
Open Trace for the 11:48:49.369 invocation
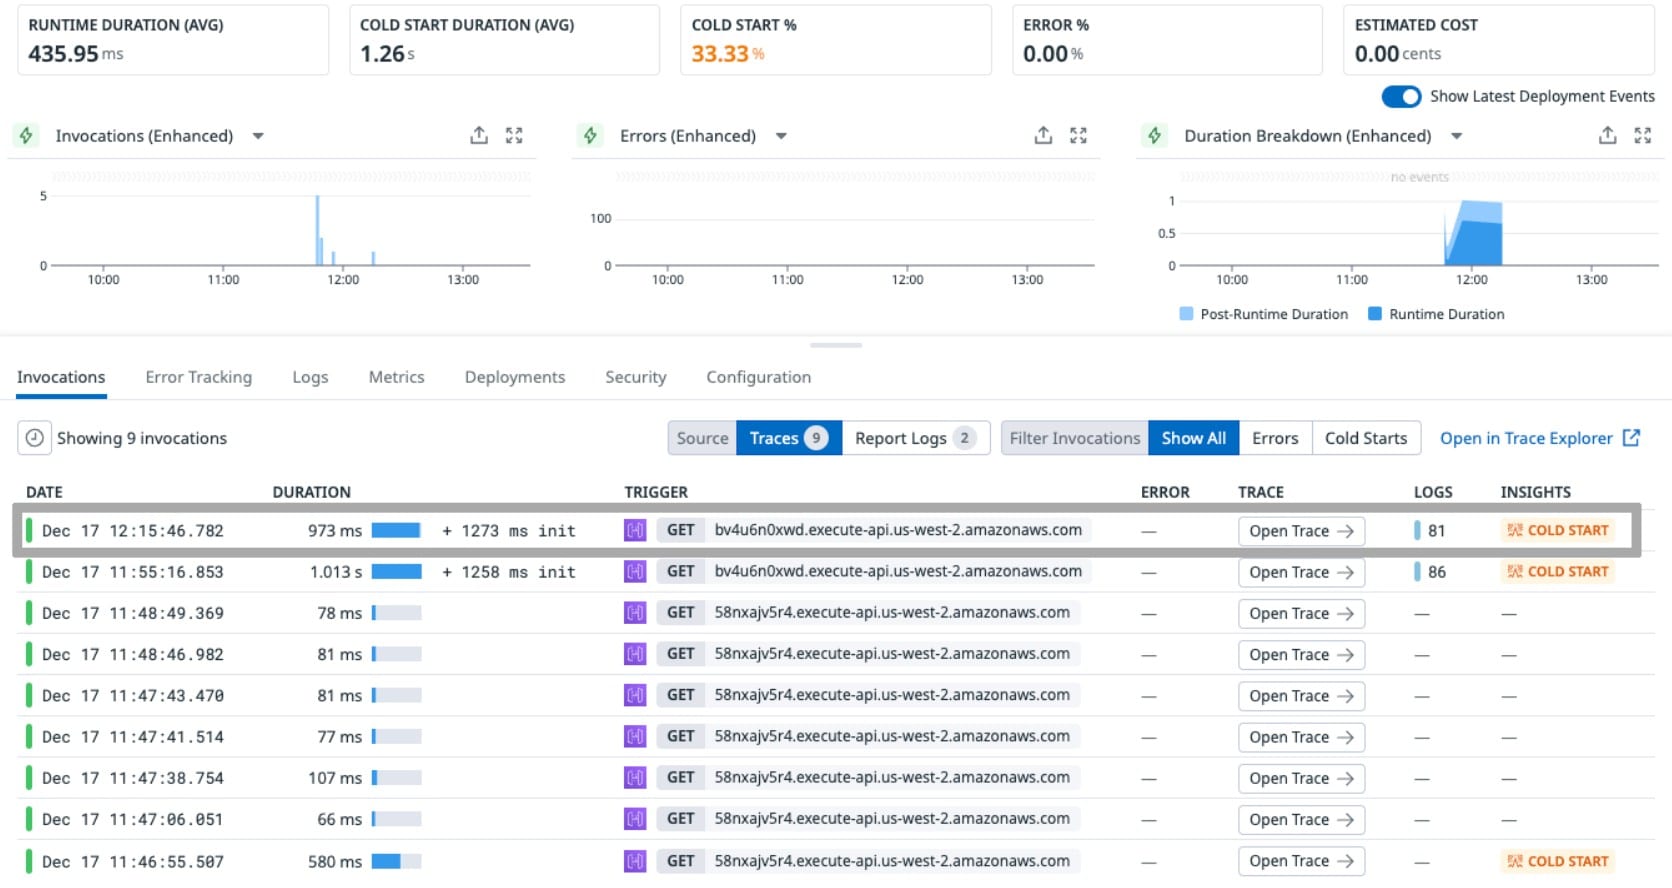click(1301, 613)
